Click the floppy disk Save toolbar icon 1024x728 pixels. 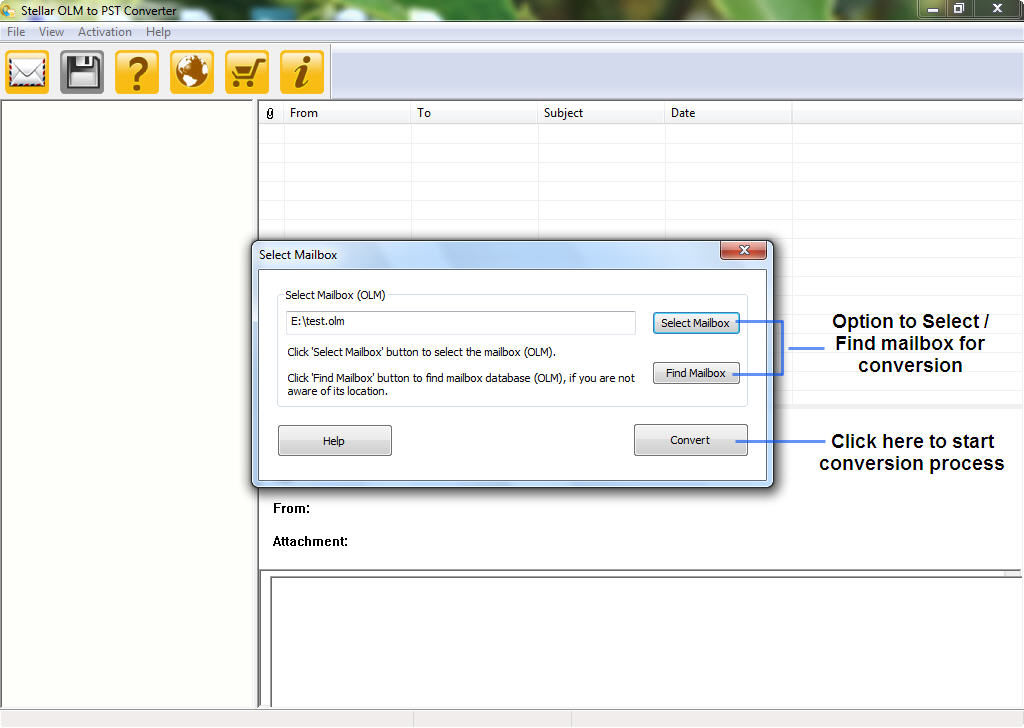tap(82, 72)
